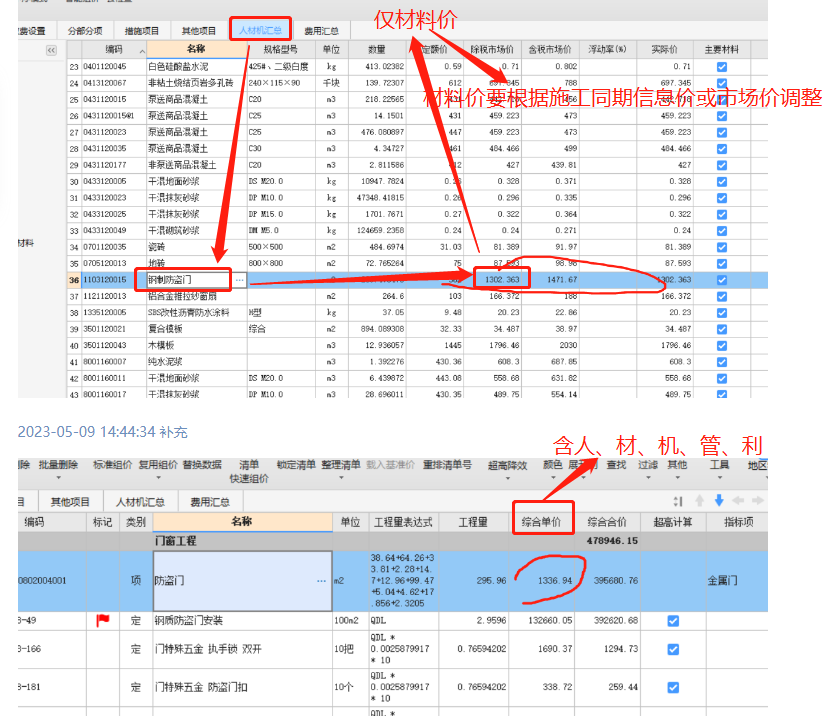Image resolution: width=829 pixels, height=716 pixels.
Task: Toggle 主要材料 checkbox for 干混地面砂浆 row 30
Action: tap(722, 181)
